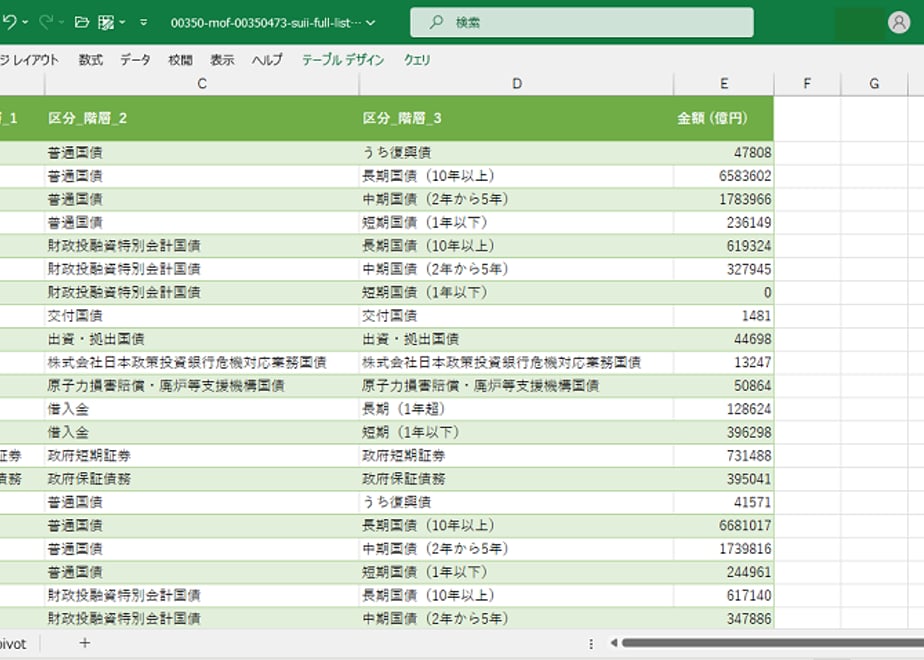Select the cell with value 6681017
The image size is (924, 660).
point(724,526)
